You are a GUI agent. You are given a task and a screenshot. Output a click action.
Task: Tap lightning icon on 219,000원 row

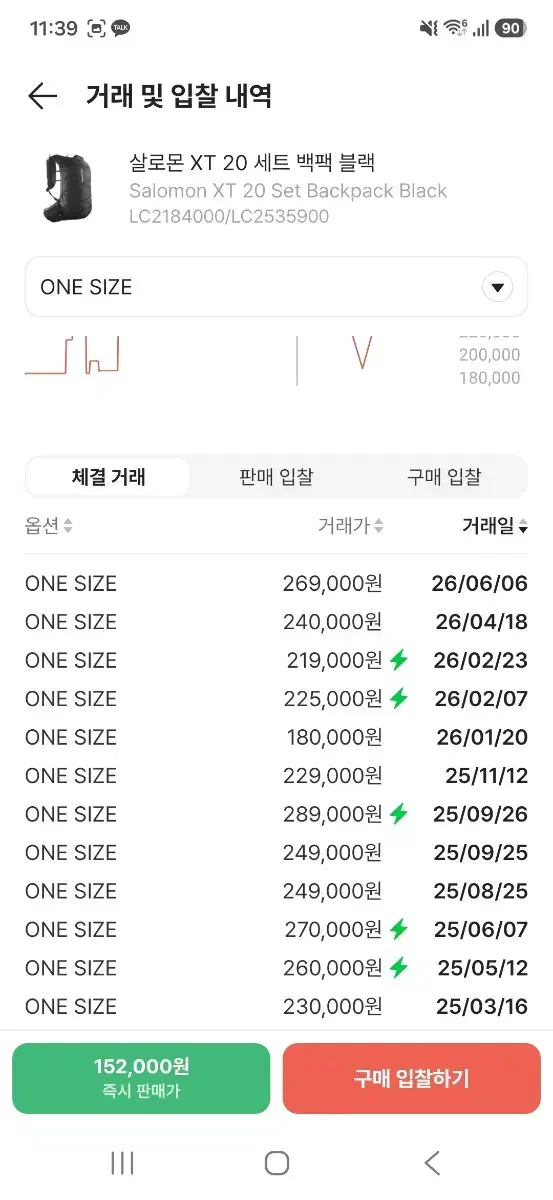click(x=399, y=660)
